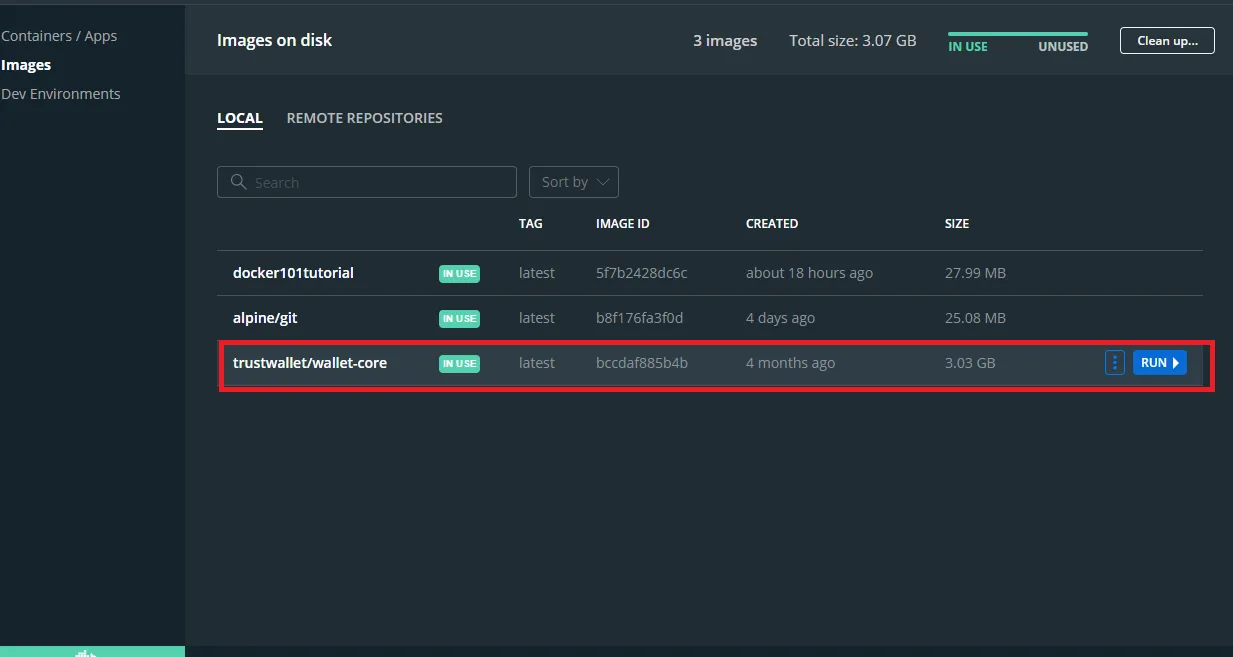This screenshot has width=1233, height=657.
Task: Click the SIZE column header
Action: (957, 224)
